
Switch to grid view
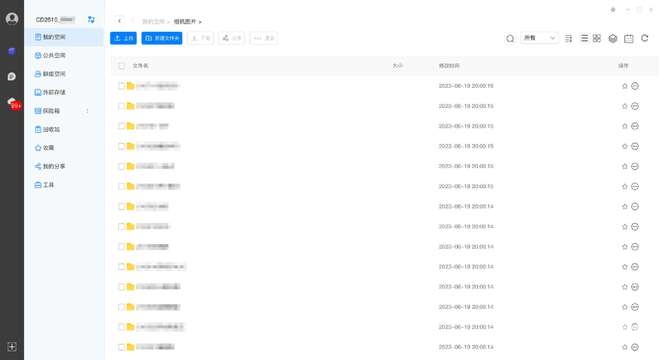coord(597,38)
